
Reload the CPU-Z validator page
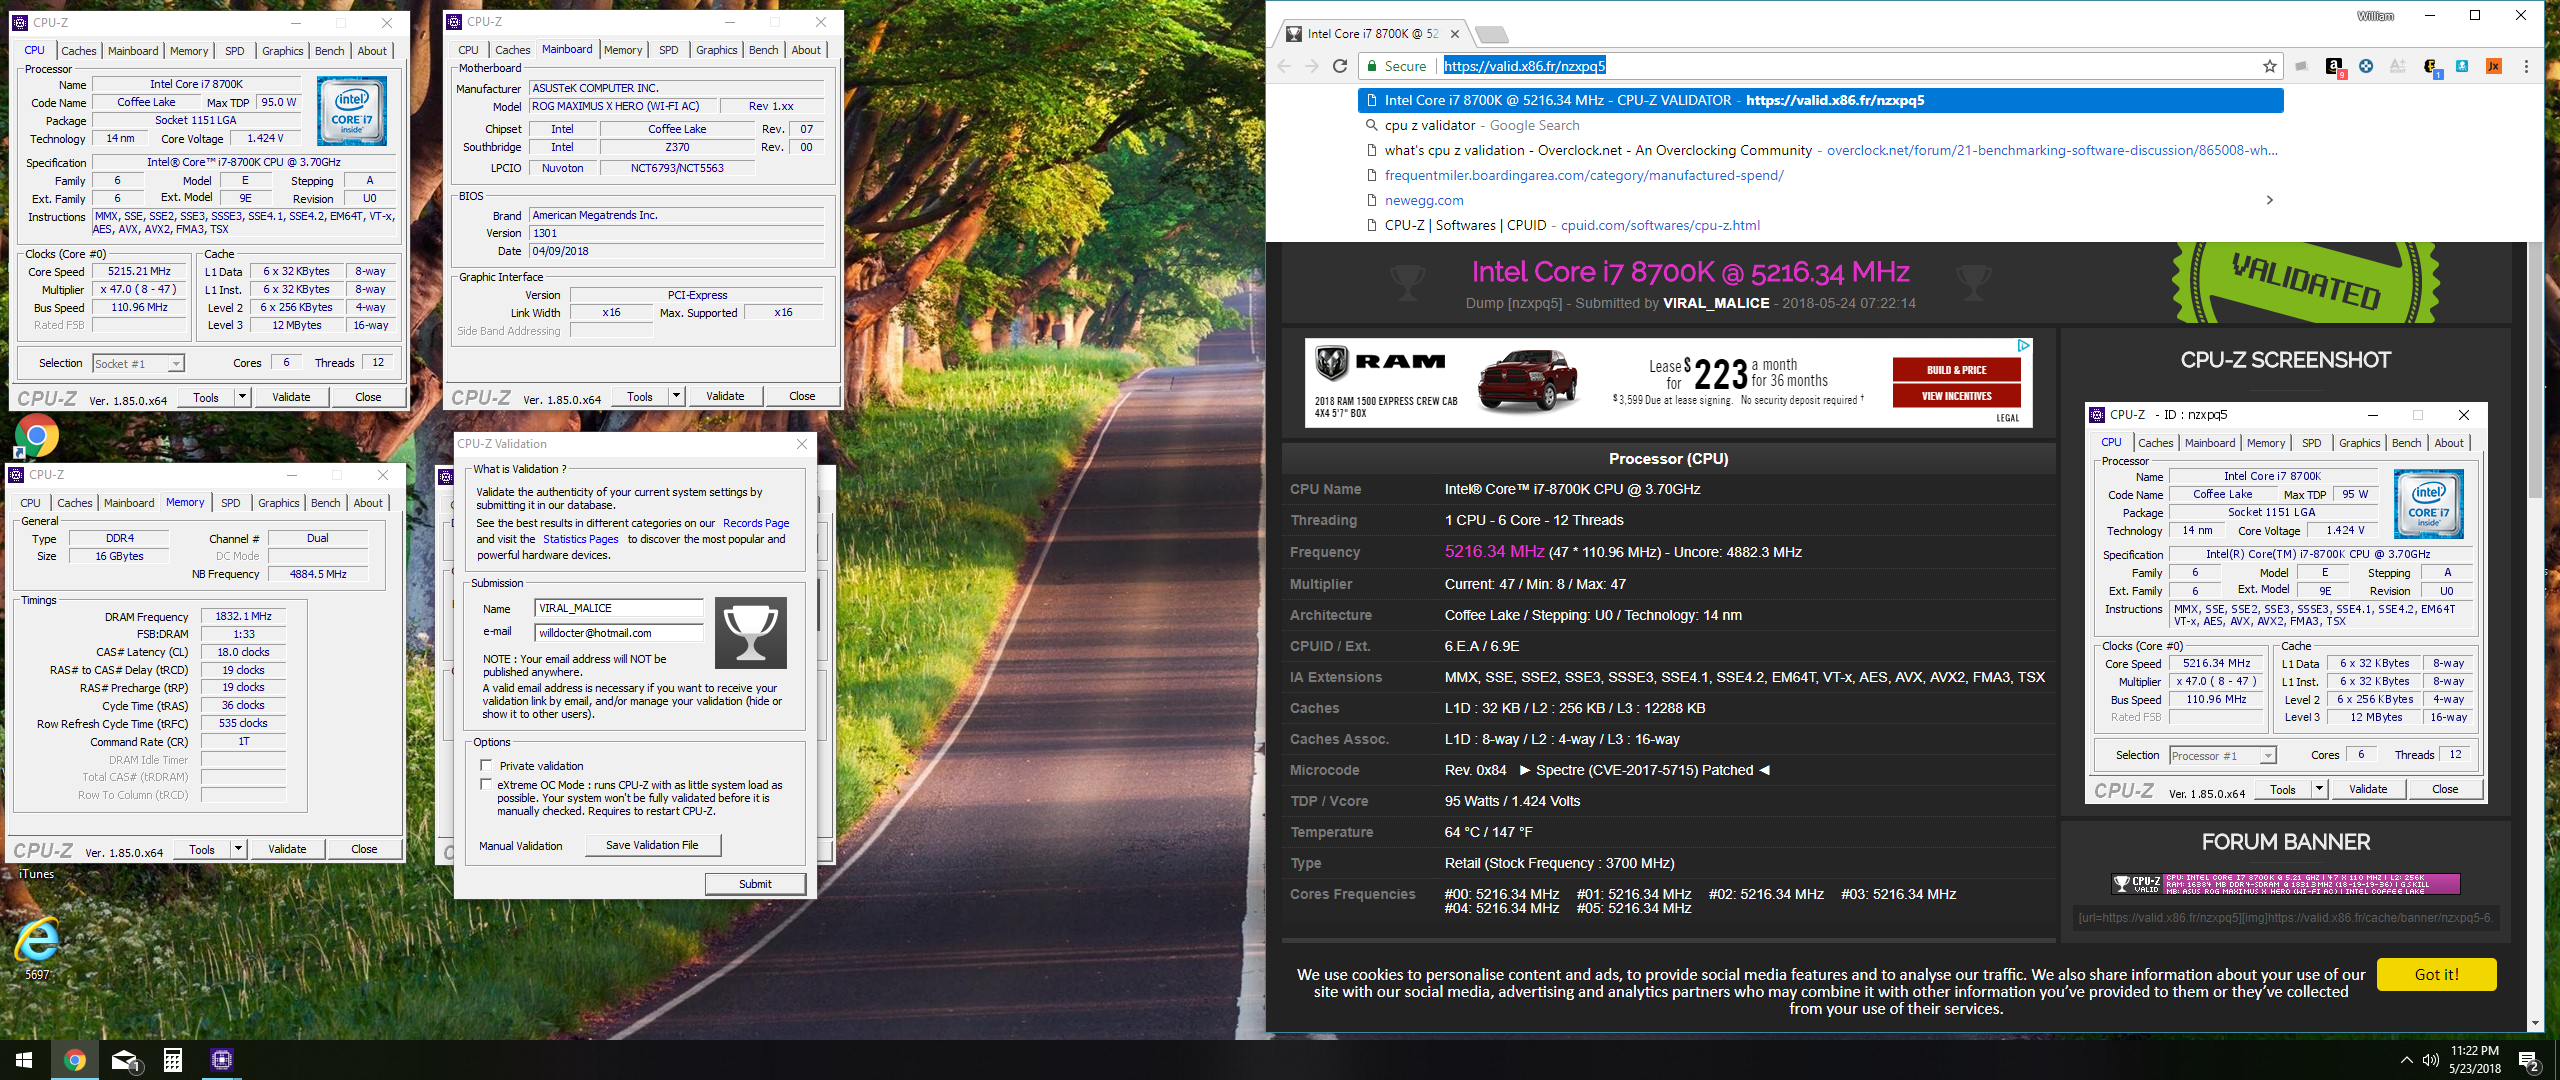click(x=1340, y=66)
